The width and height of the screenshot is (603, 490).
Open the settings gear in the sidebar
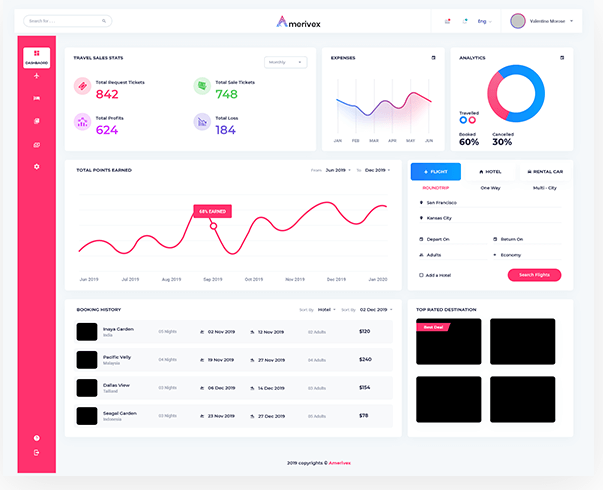[36, 166]
